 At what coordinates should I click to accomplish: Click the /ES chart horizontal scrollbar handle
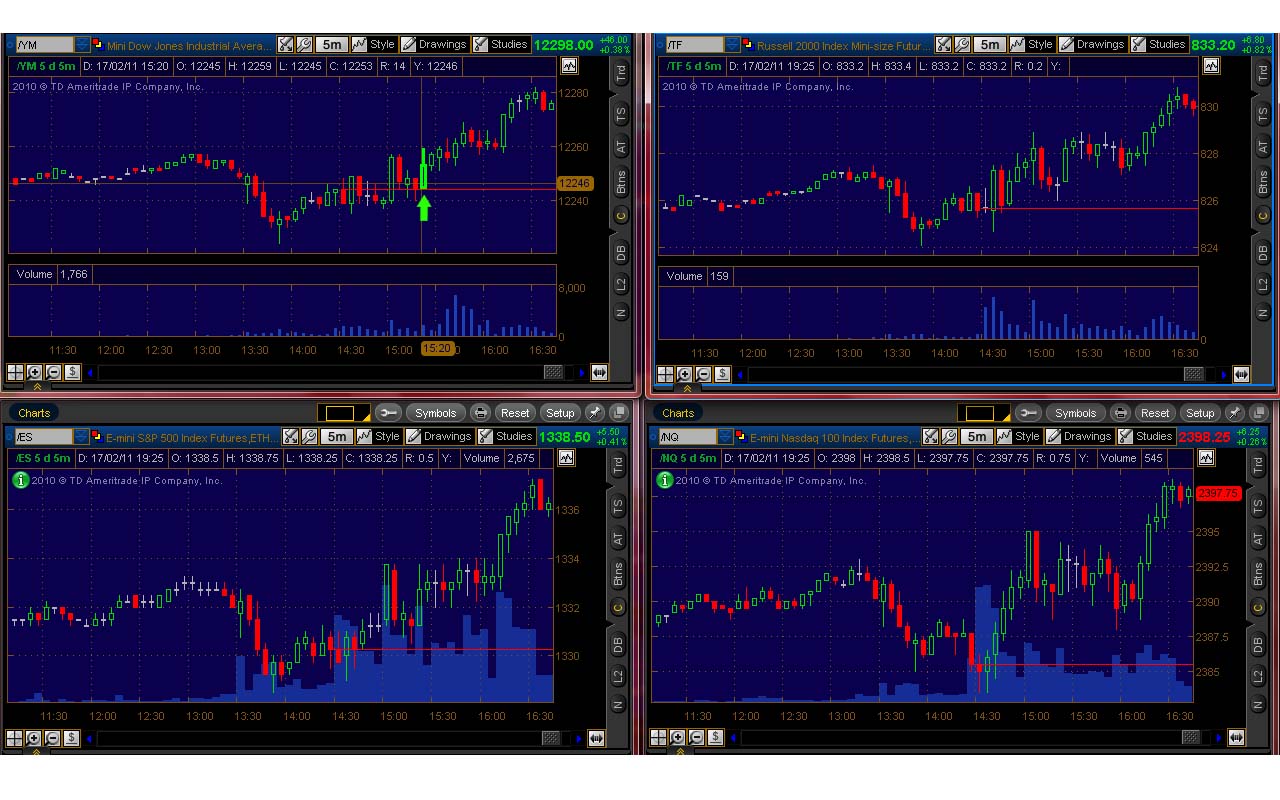pyautogui.click(x=551, y=738)
